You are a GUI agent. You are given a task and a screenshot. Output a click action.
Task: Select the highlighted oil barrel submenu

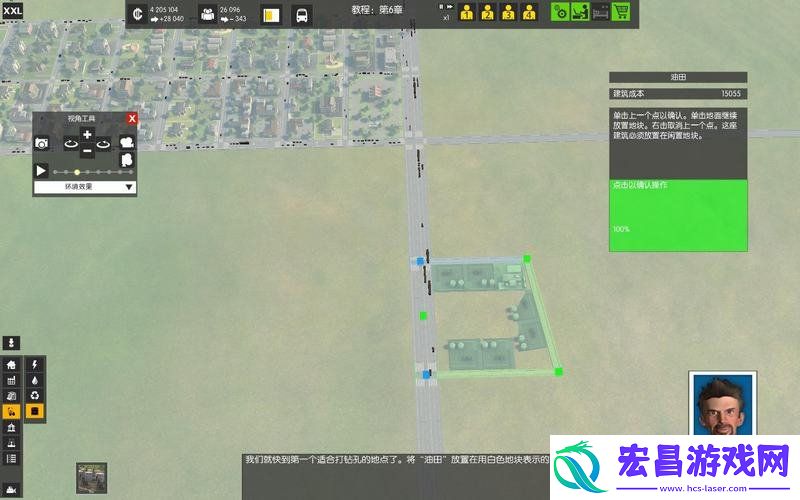(35, 411)
